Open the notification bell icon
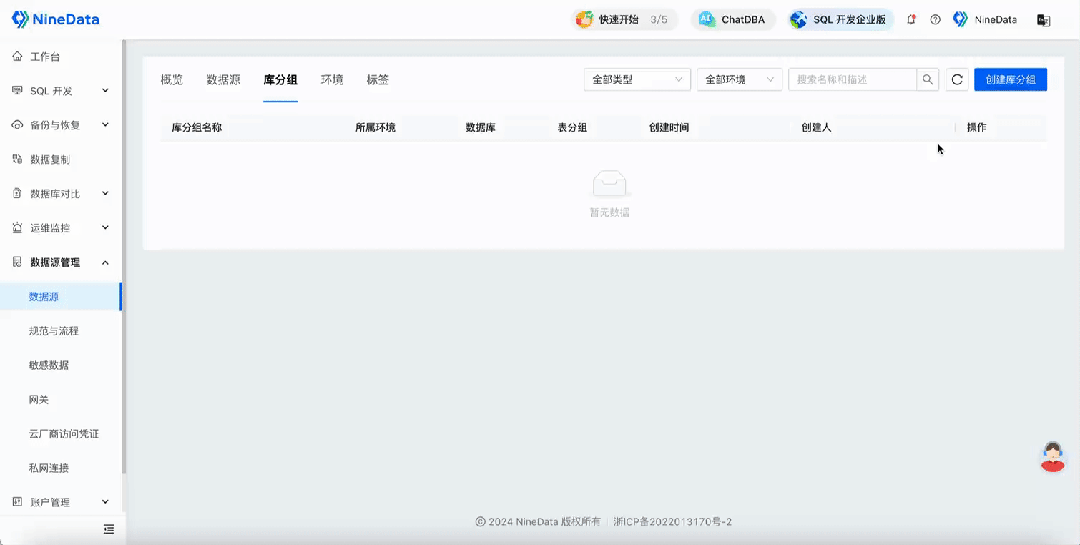 coord(911,19)
